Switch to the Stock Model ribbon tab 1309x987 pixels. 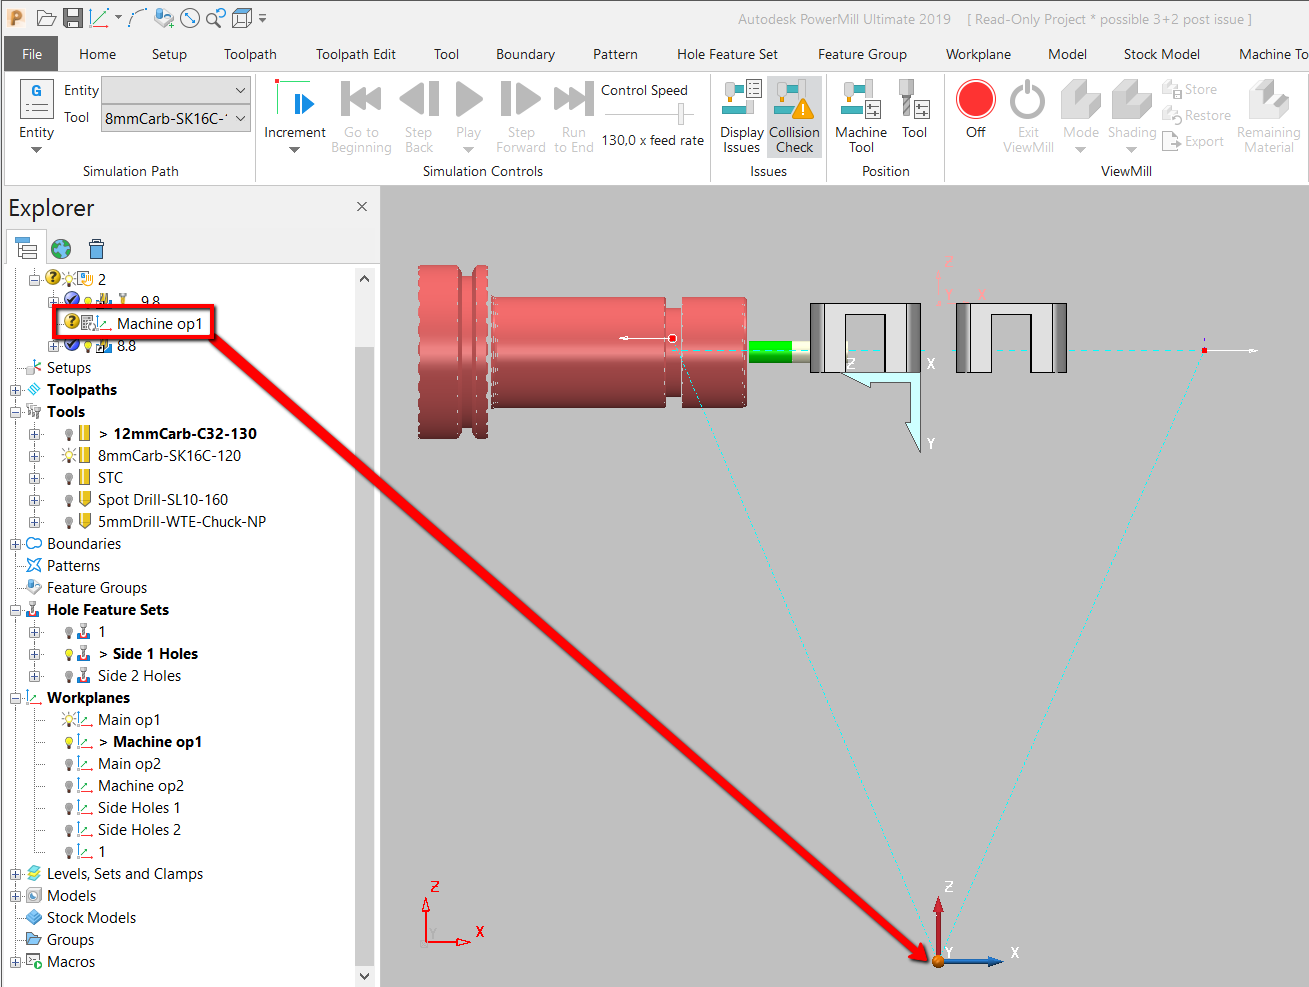tap(1161, 54)
